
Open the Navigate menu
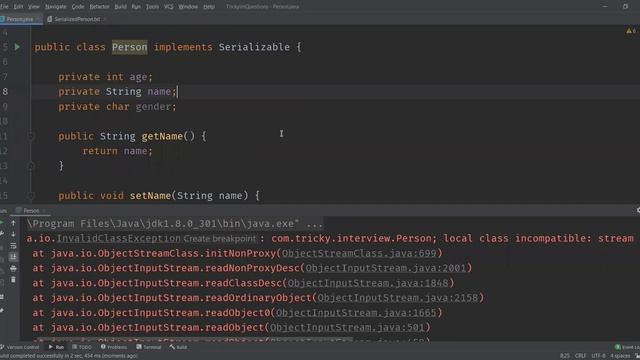[x=56, y=7]
